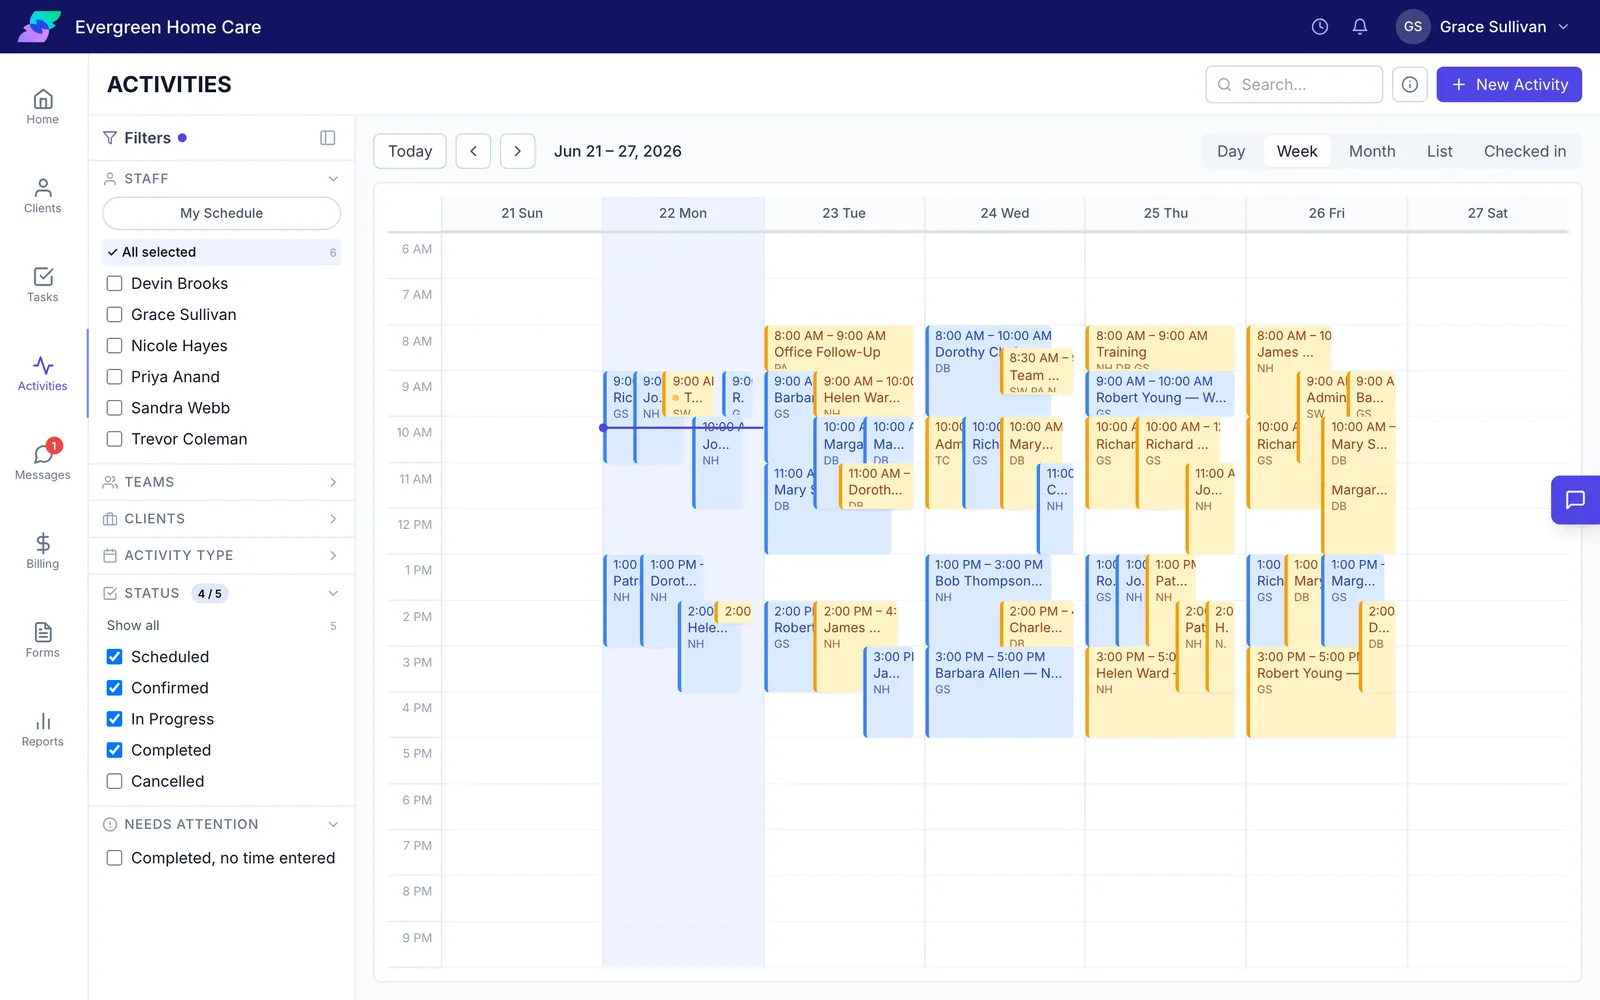Screen dimensions: 1600x1000
Task: Collapse the NEEDS ATTENTION section
Action: coord(222,825)
